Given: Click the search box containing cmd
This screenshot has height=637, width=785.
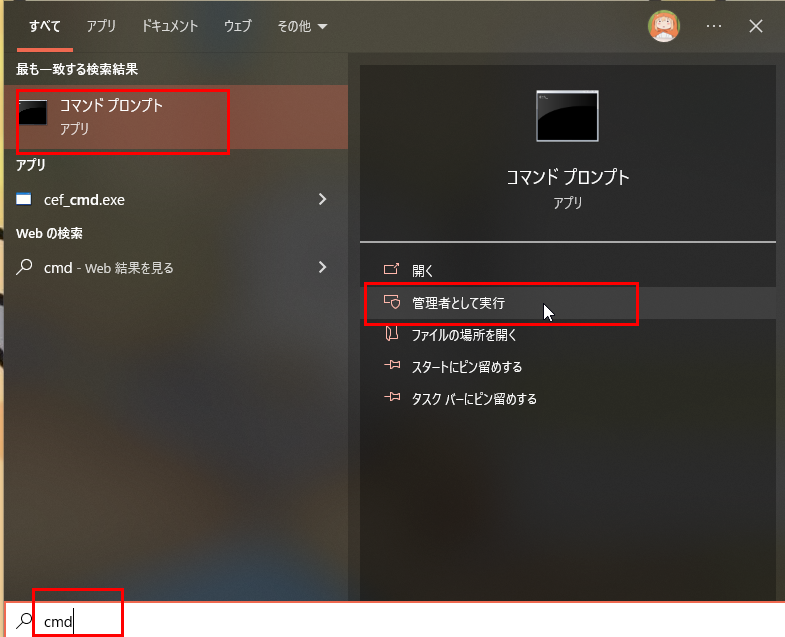Looking at the screenshot, I should pos(395,620).
